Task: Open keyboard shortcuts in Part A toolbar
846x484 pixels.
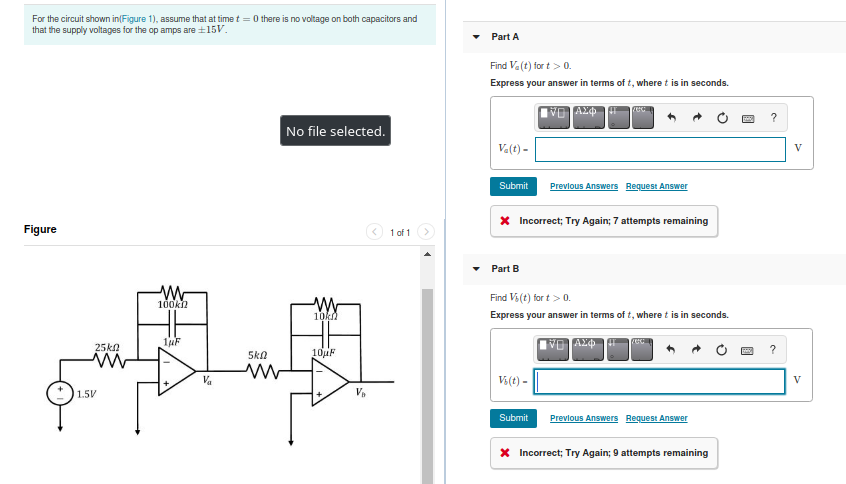Action: [x=748, y=118]
